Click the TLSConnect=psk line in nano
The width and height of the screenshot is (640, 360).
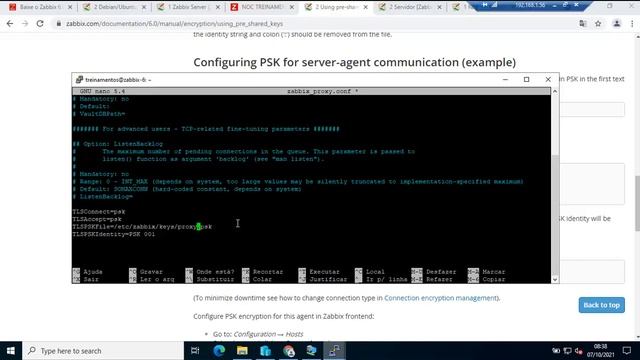(x=99, y=211)
